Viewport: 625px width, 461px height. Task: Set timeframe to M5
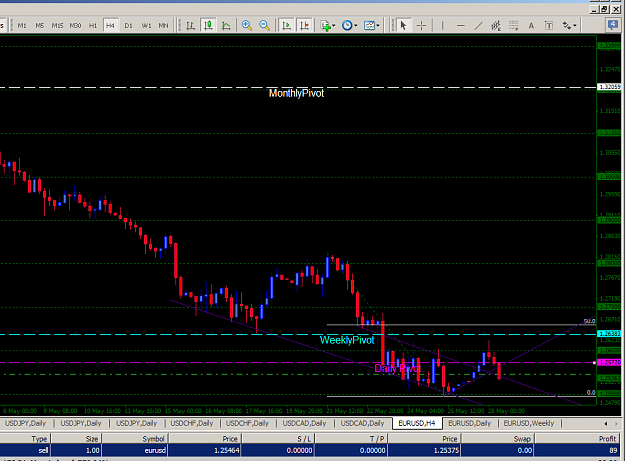(39, 26)
